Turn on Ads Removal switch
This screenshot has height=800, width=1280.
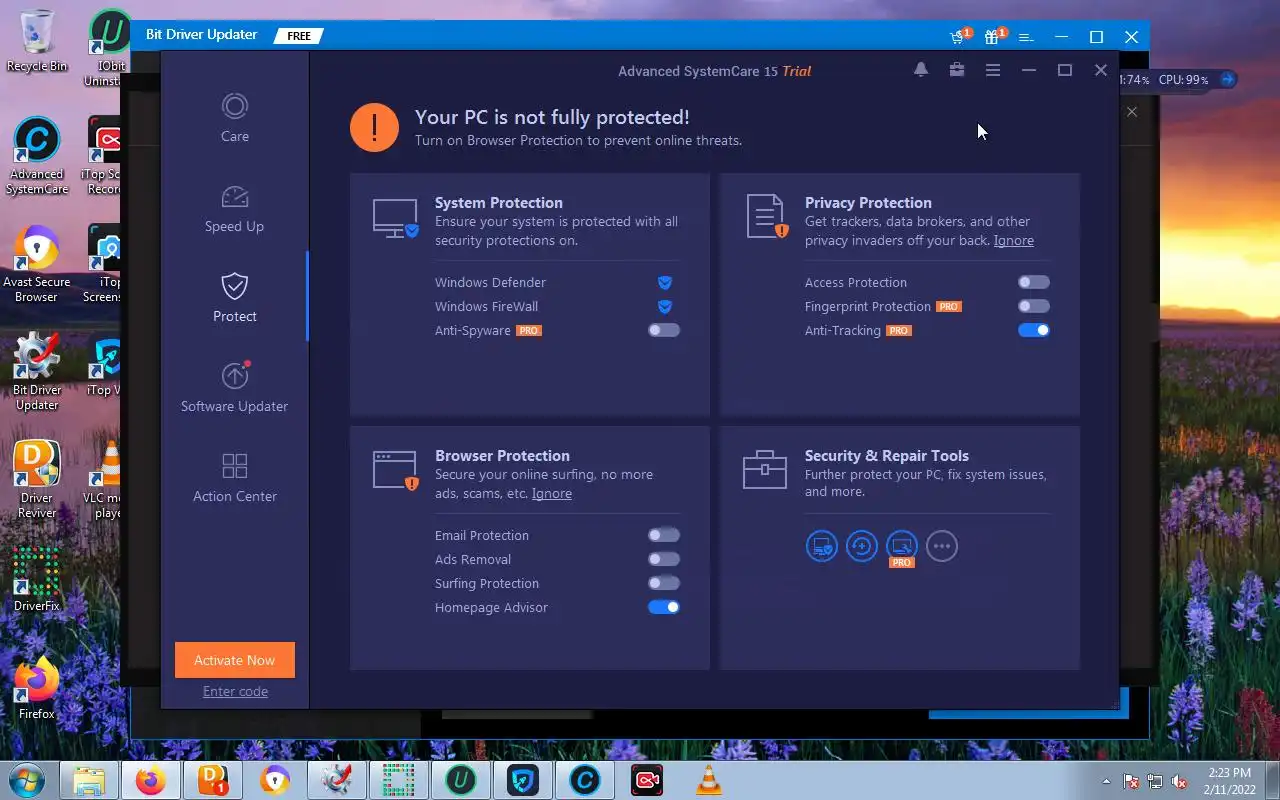tap(664, 559)
